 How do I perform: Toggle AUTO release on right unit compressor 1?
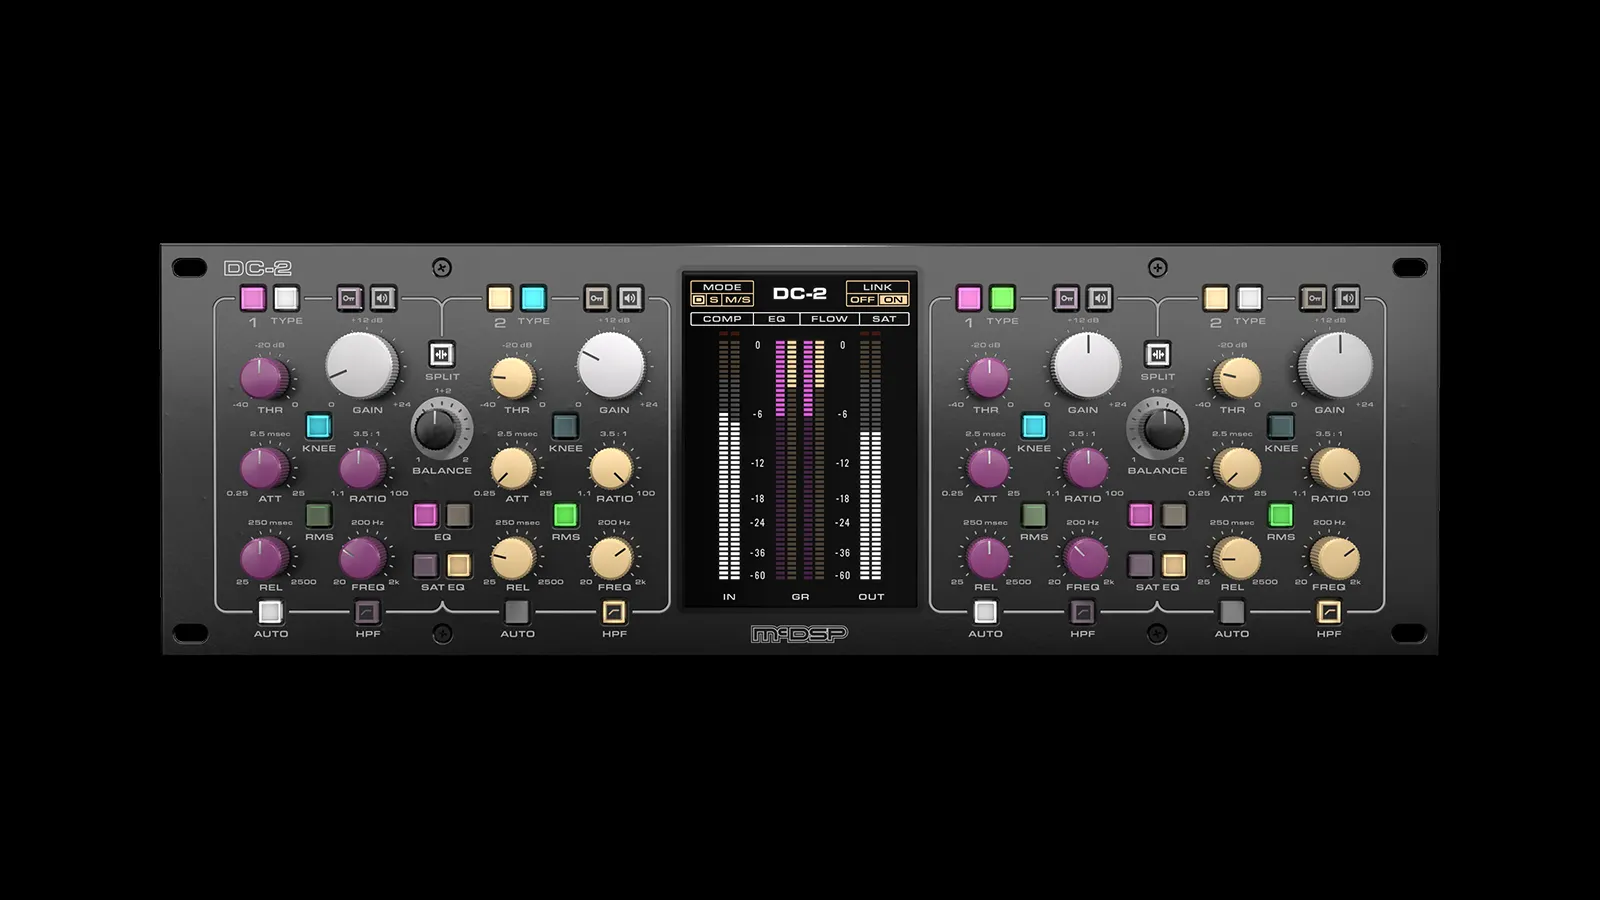pos(986,612)
